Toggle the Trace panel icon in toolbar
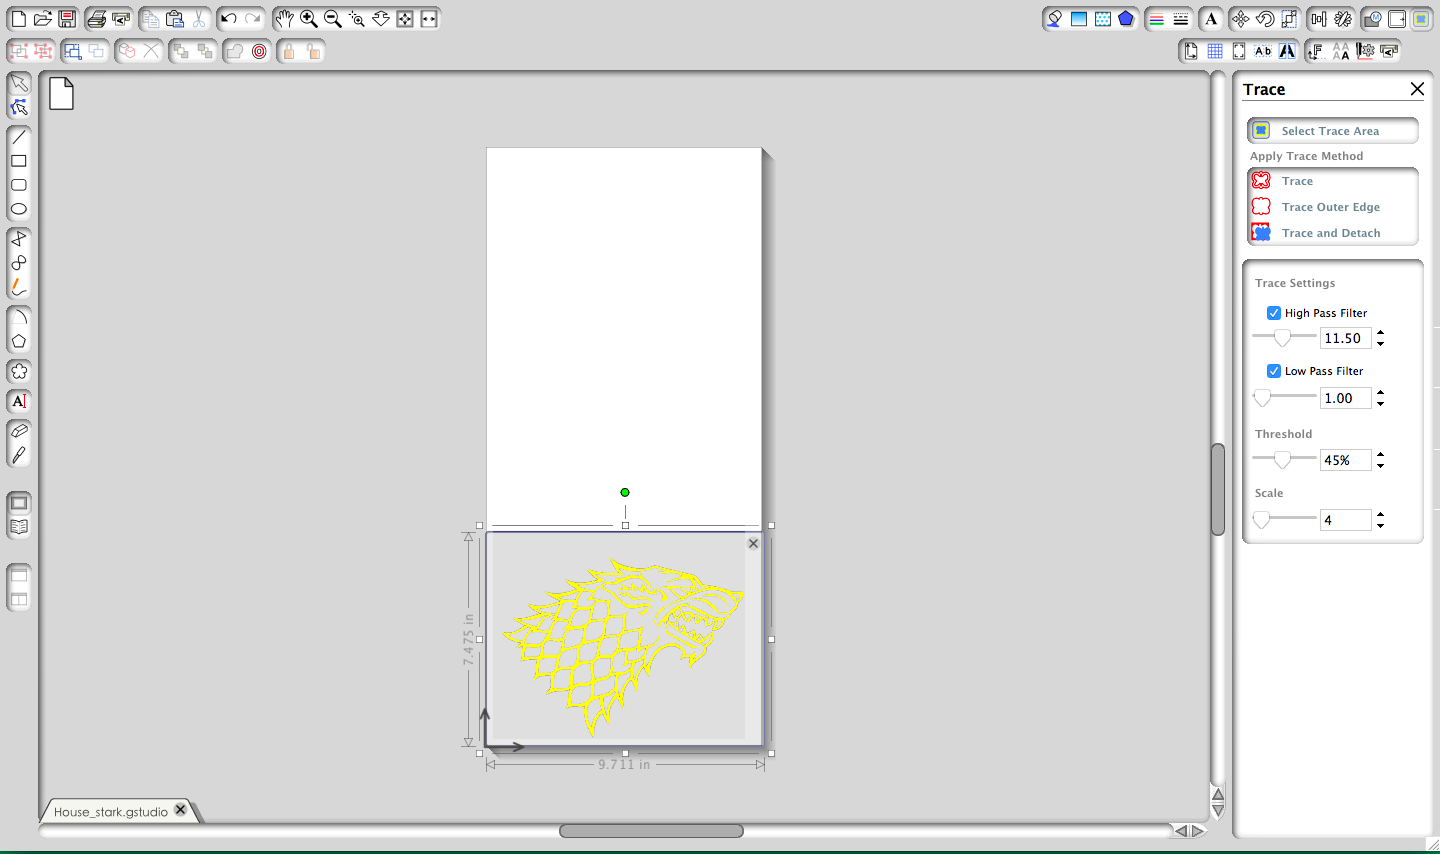Screen dimensions: 1440x854 pyautogui.click(x=1421, y=19)
